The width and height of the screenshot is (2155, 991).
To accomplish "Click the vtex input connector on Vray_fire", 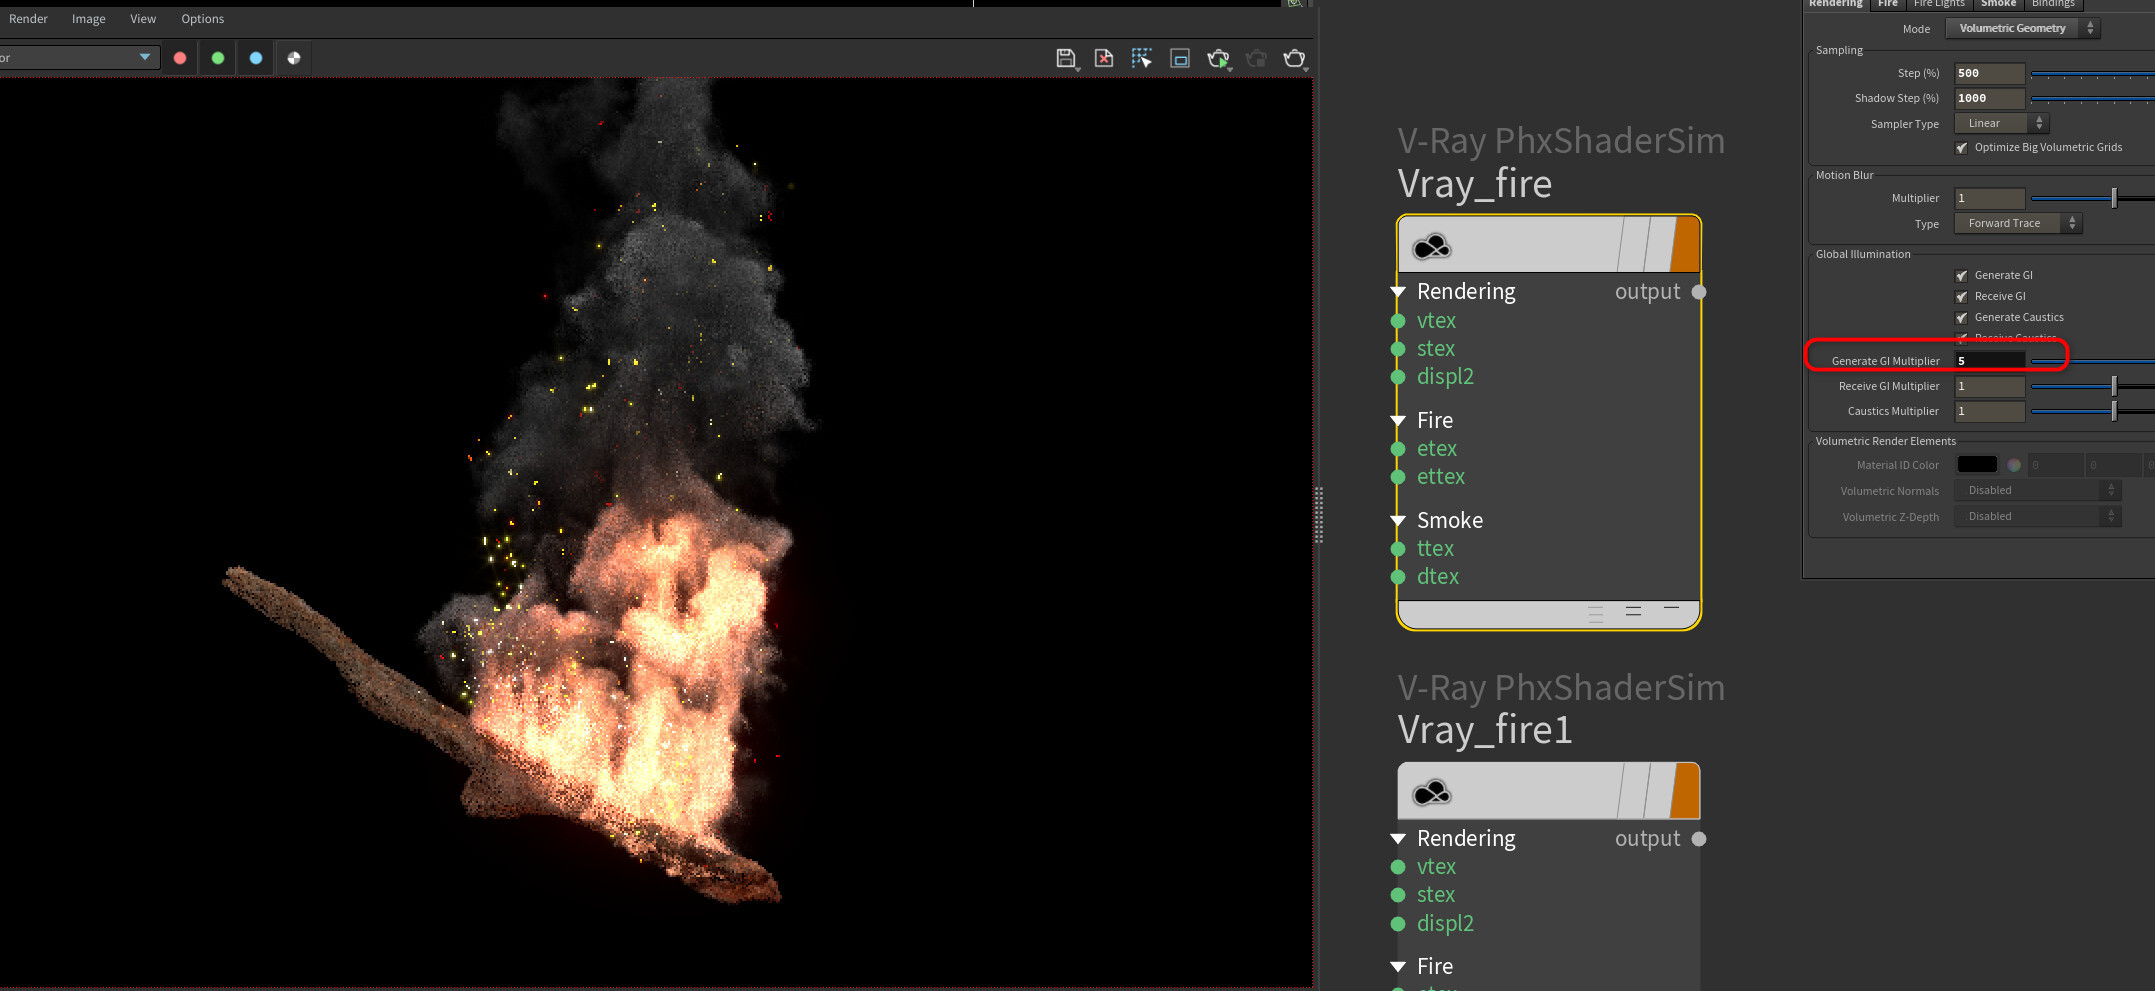I will tap(1399, 321).
